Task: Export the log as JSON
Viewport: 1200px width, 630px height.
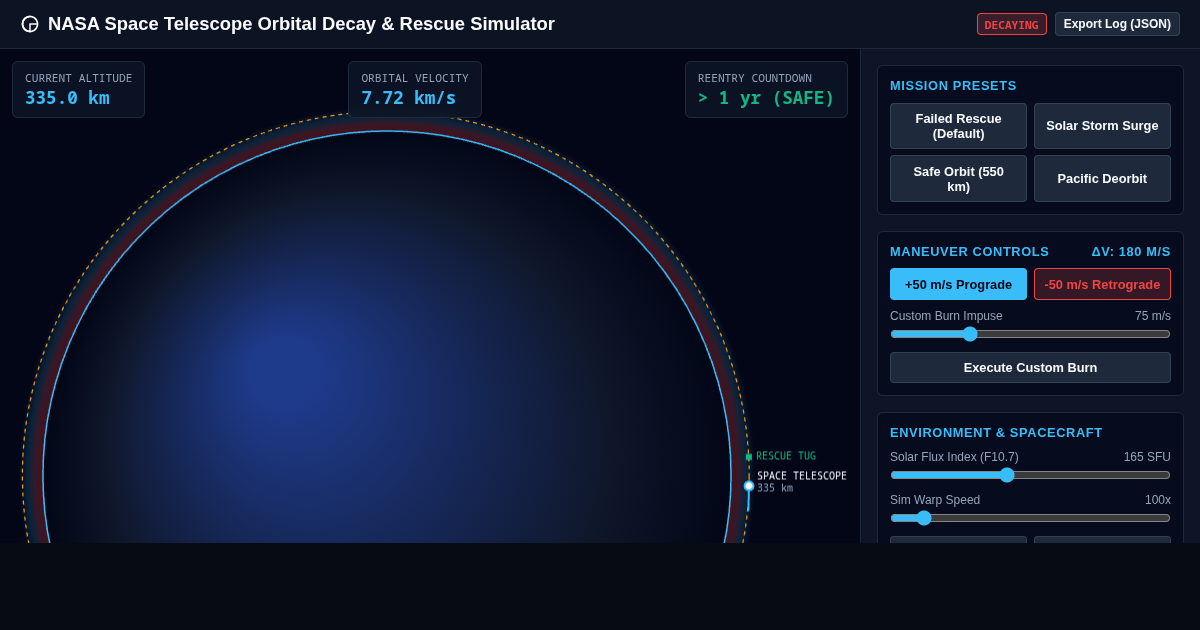Action: (1117, 24)
